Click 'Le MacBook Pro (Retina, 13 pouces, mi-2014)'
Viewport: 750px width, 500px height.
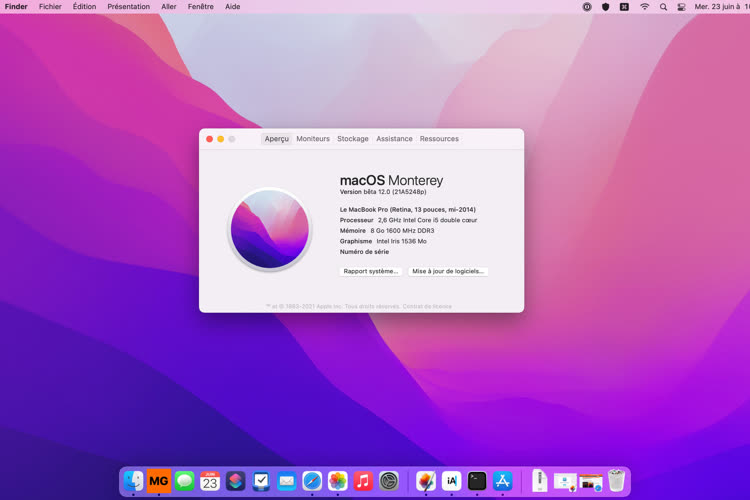(x=408, y=210)
